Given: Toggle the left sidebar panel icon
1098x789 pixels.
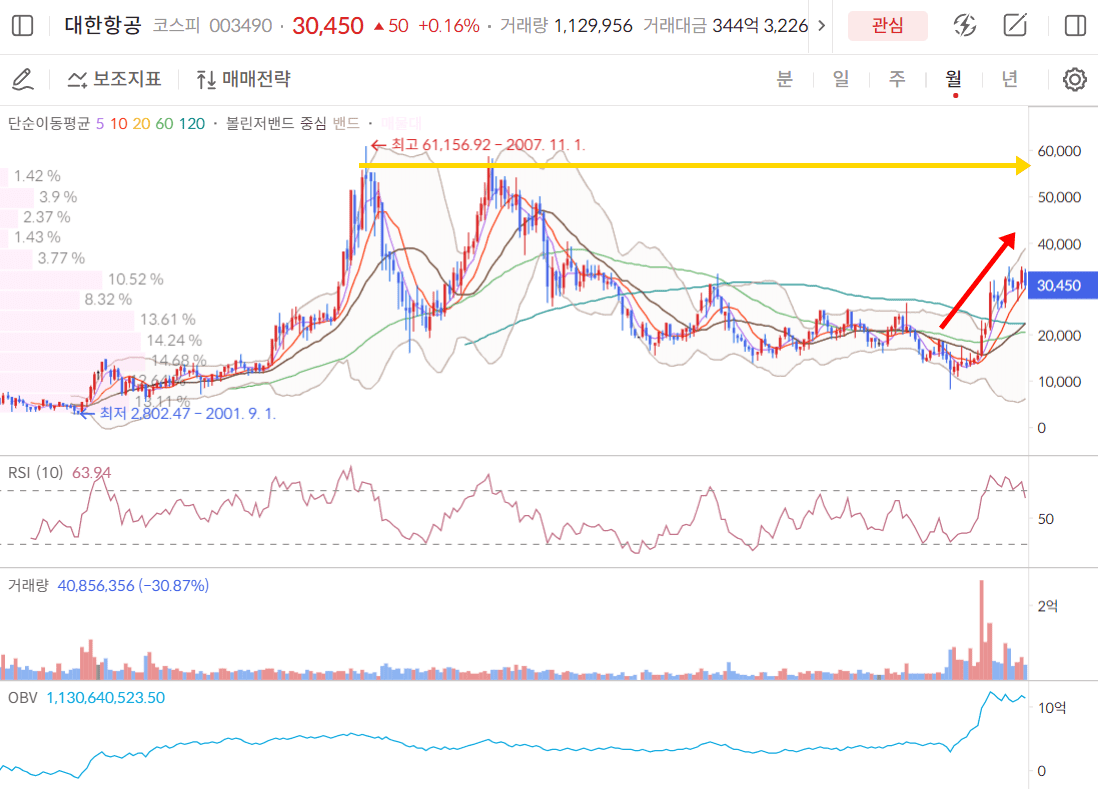Looking at the screenshot, I should click(x=22, y=26).
